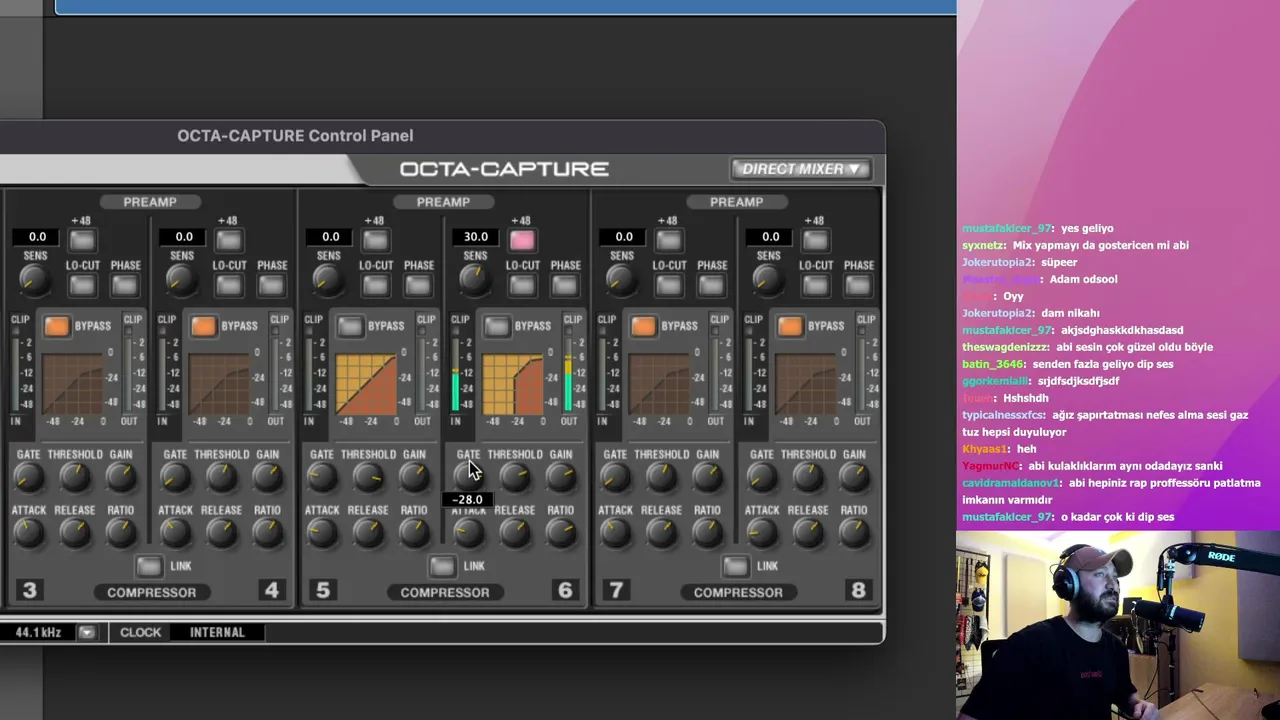The image size is (1280, 720).
Task: Click the GATE knob on channel 3
Action: coord(28,478)
